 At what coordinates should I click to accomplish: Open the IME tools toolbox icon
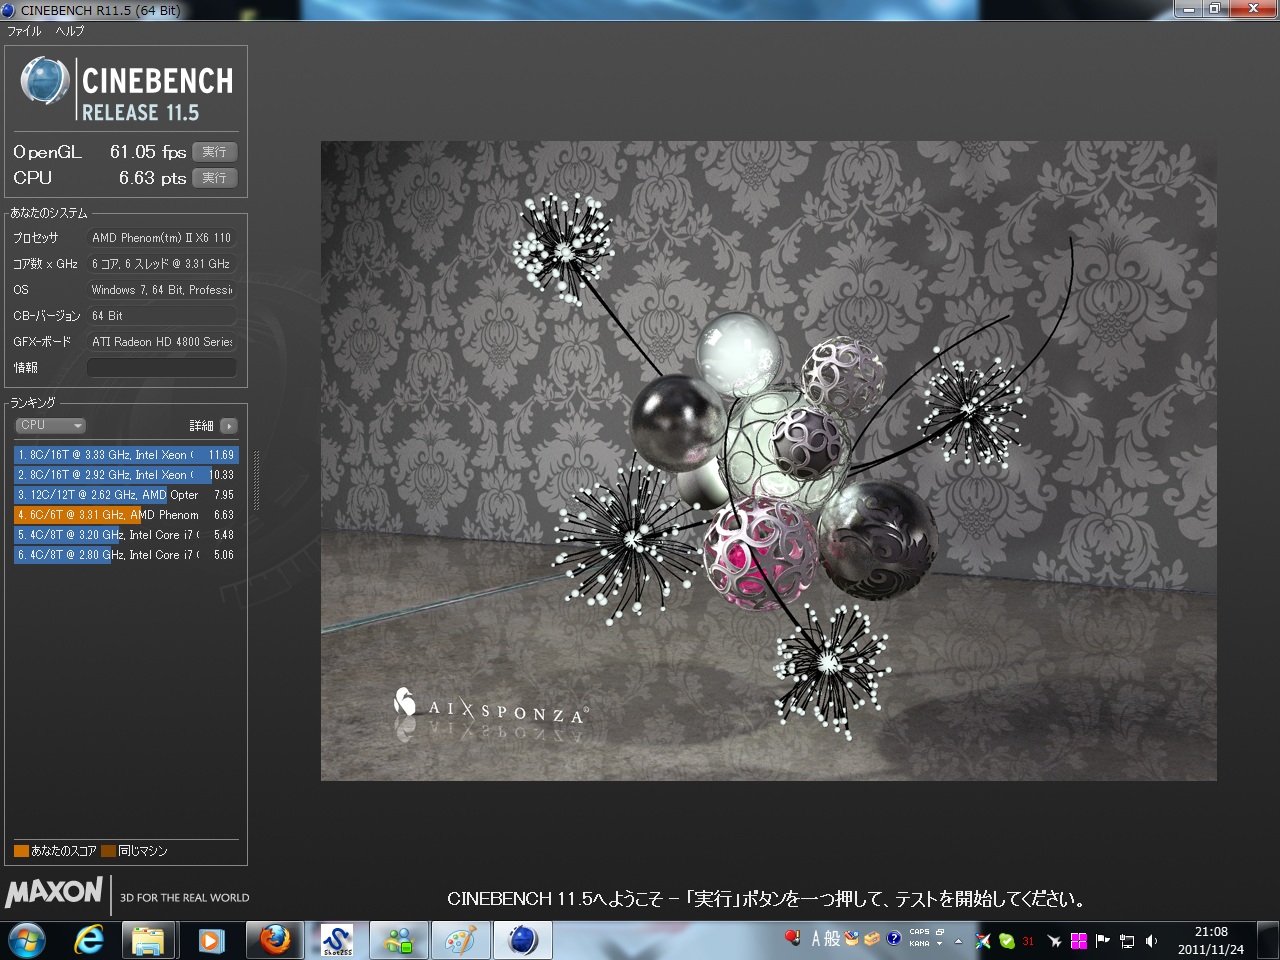[x=872, y=938]
